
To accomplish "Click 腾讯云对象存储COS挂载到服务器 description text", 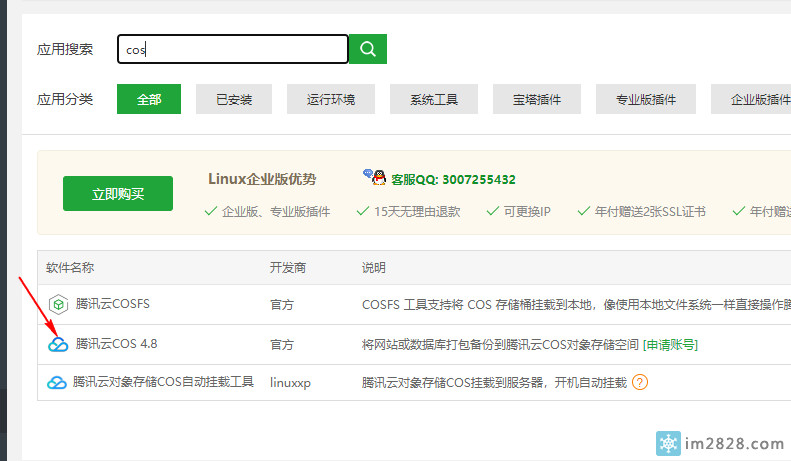I will click(494, 383).
